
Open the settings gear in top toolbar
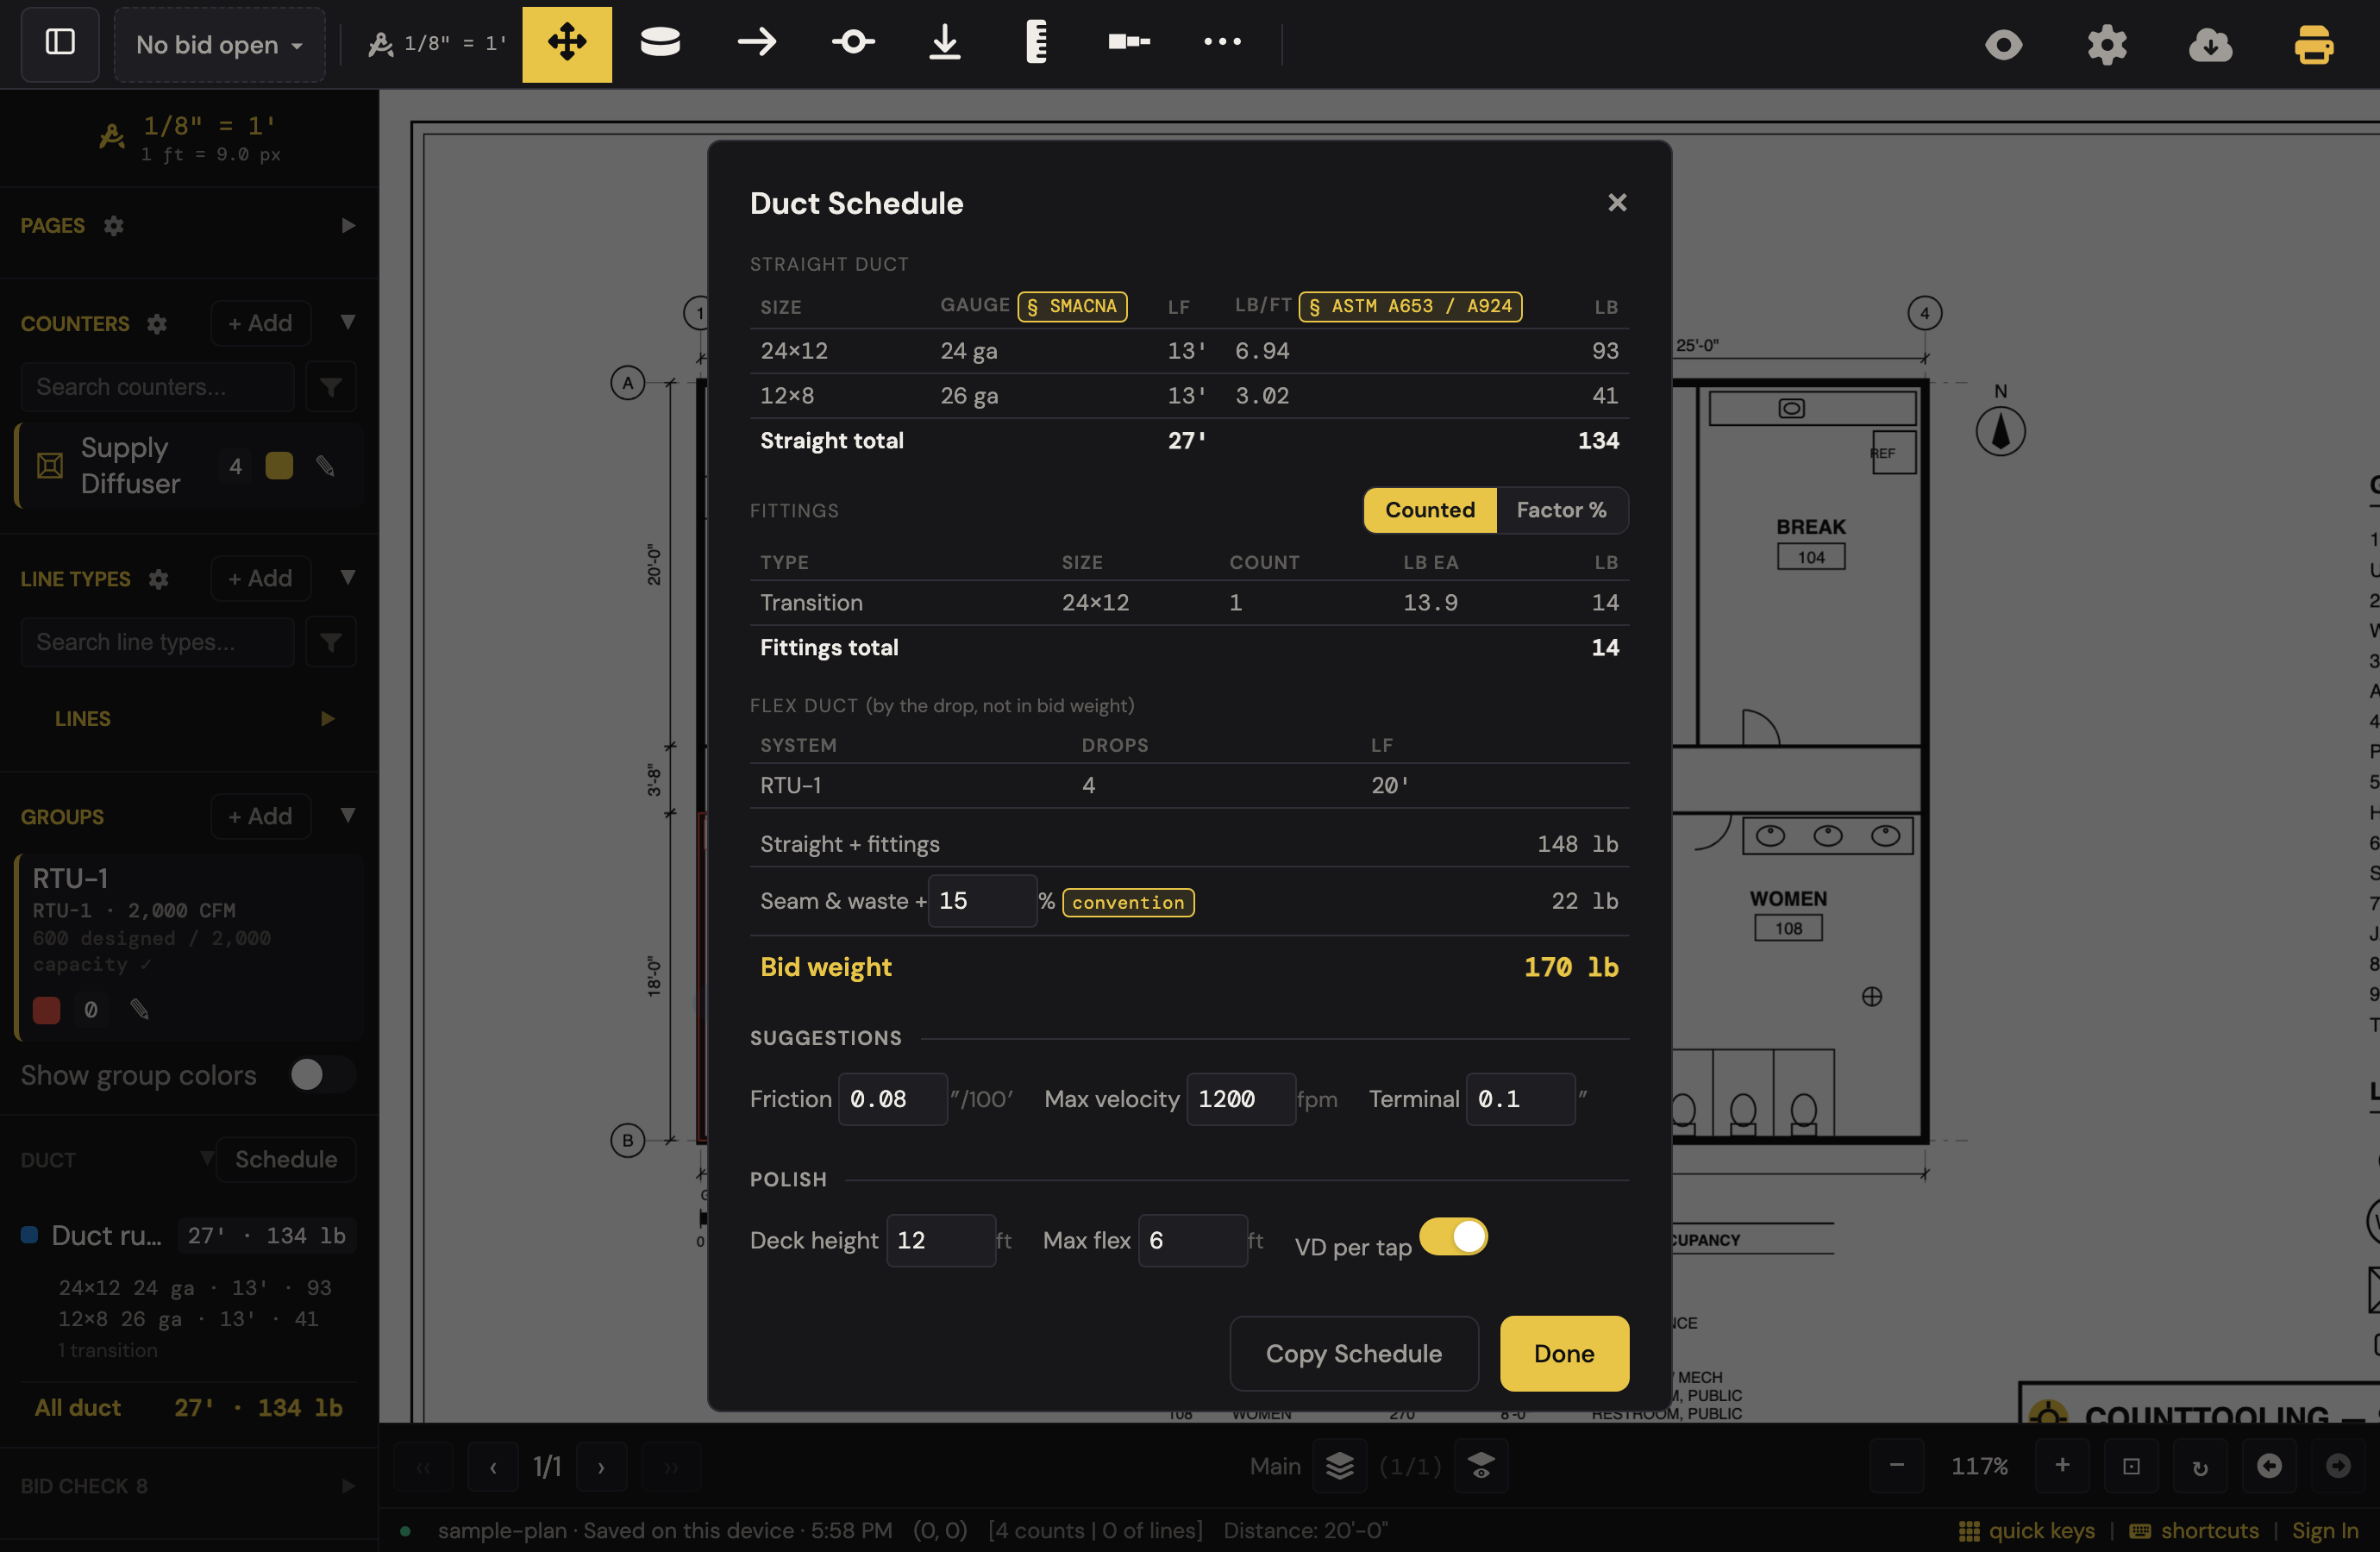point(2107,45)
